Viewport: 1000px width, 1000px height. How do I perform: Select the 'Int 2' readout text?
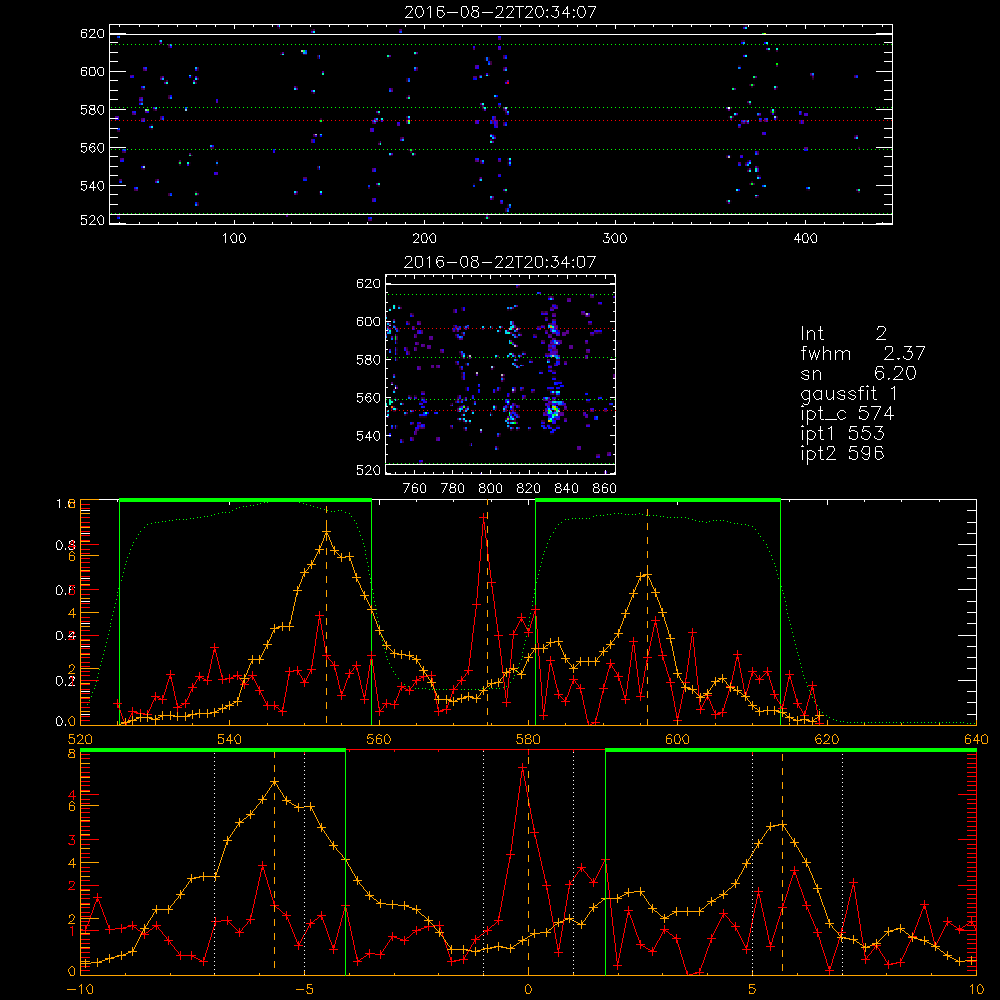point(843,334)
